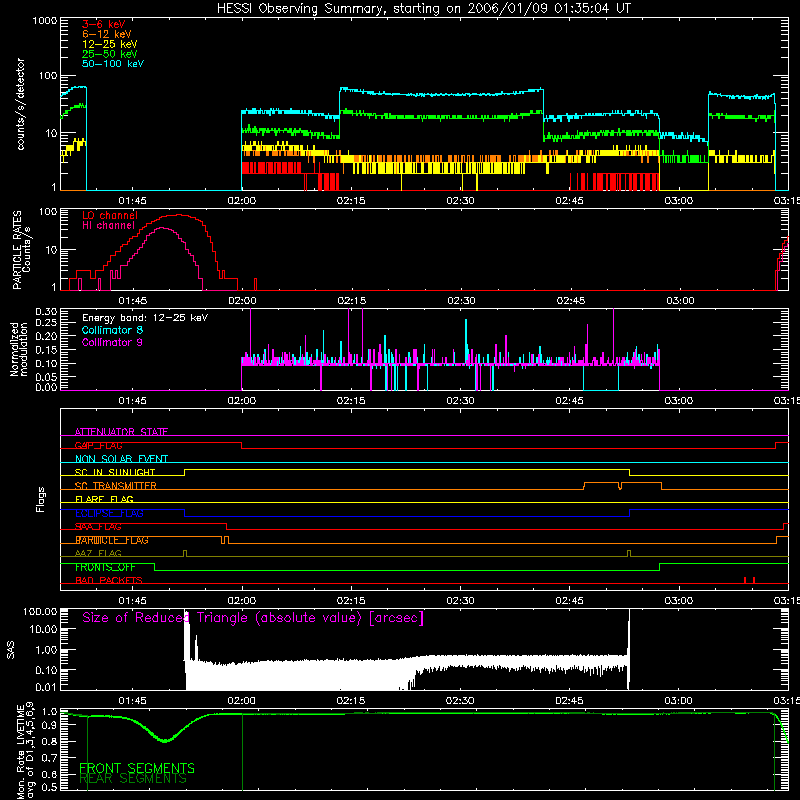Screen dimensions: 800x800
Task: Click the '0.8' livetime tick value
Action: pos(49,742)
